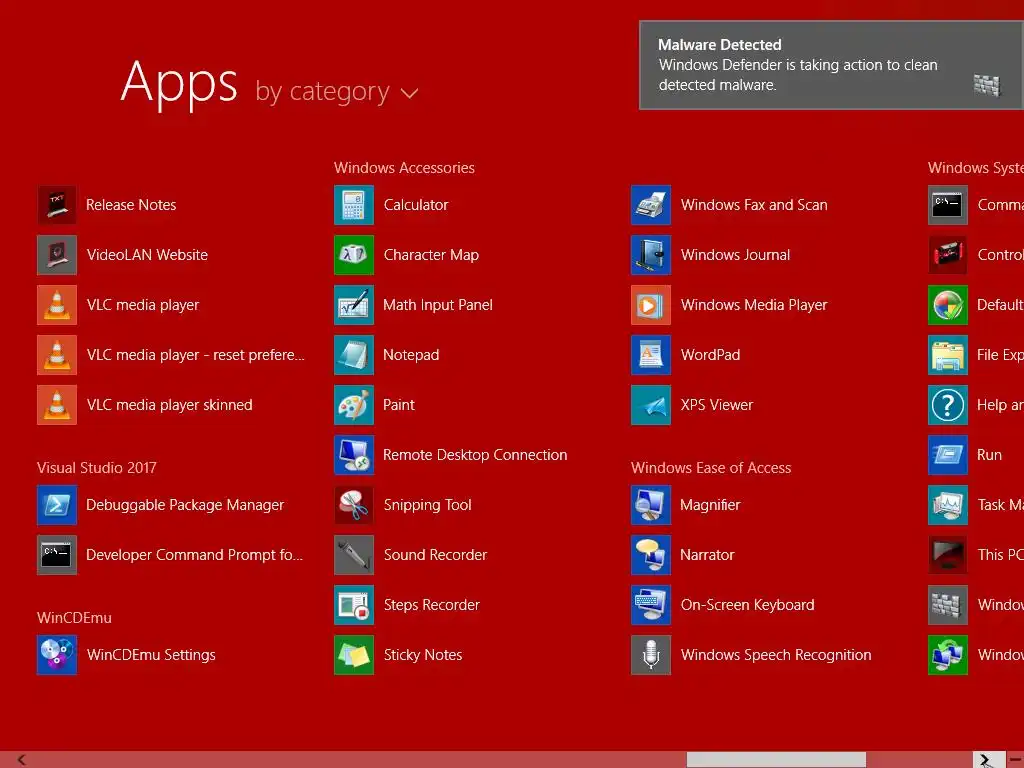Launch the Magnifier icon
1024x768 pixels.
point(651,505)
